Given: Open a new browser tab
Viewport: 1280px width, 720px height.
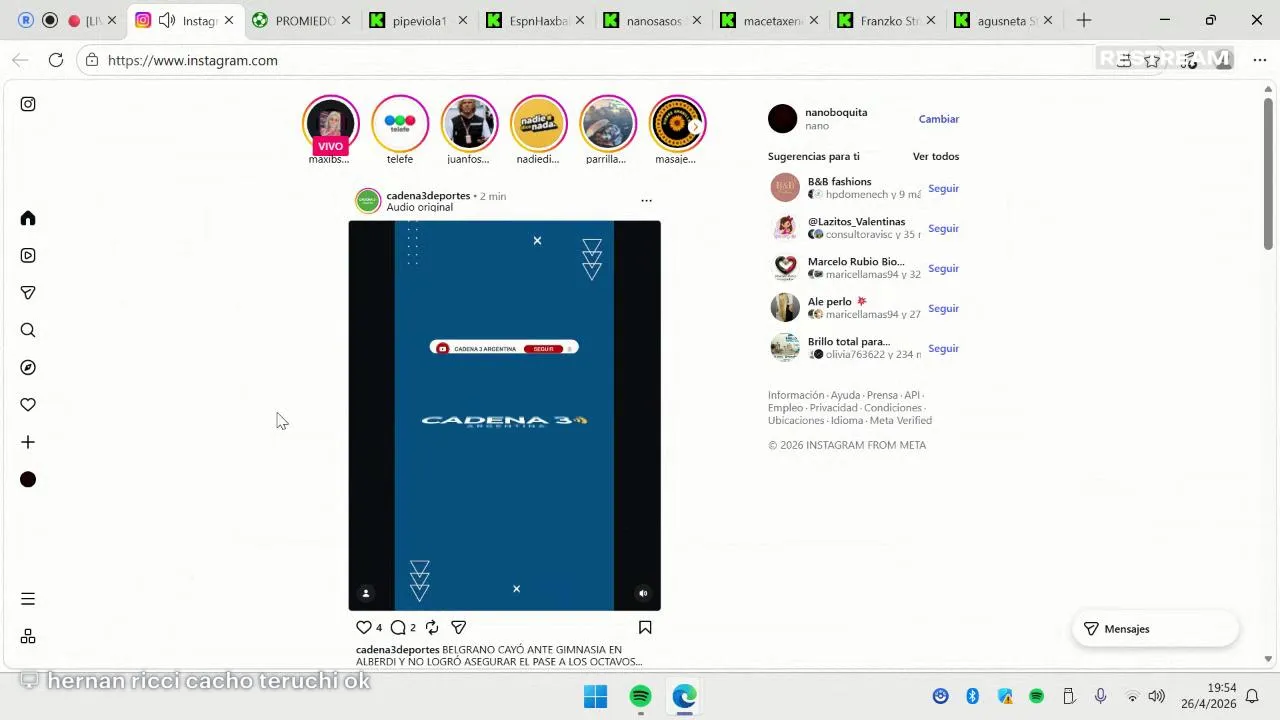Looking at the screenshot, I should (x=1084, y=20).
